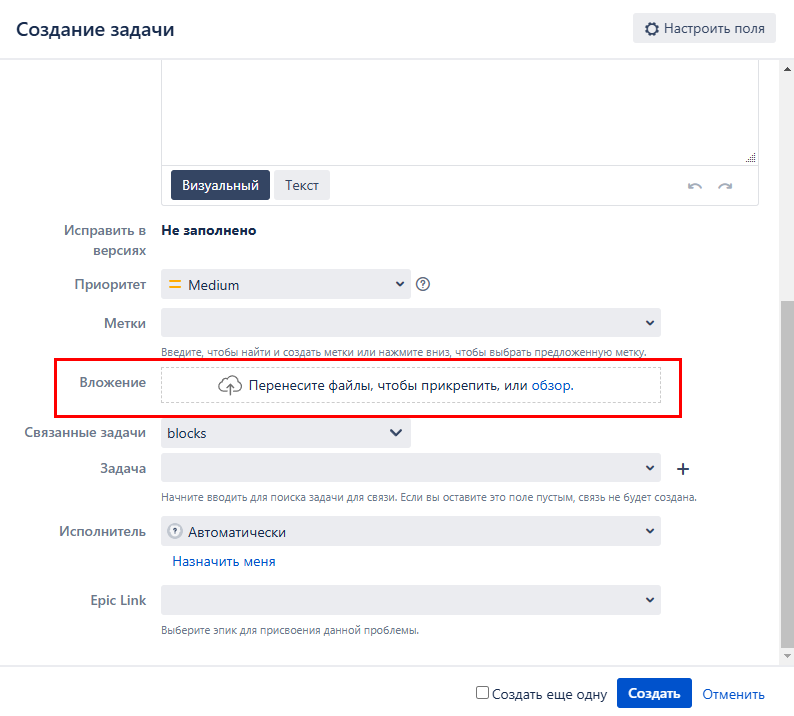Click the cloud upload icon in attachment area
The image size is (794, 716).
(230, 385)
